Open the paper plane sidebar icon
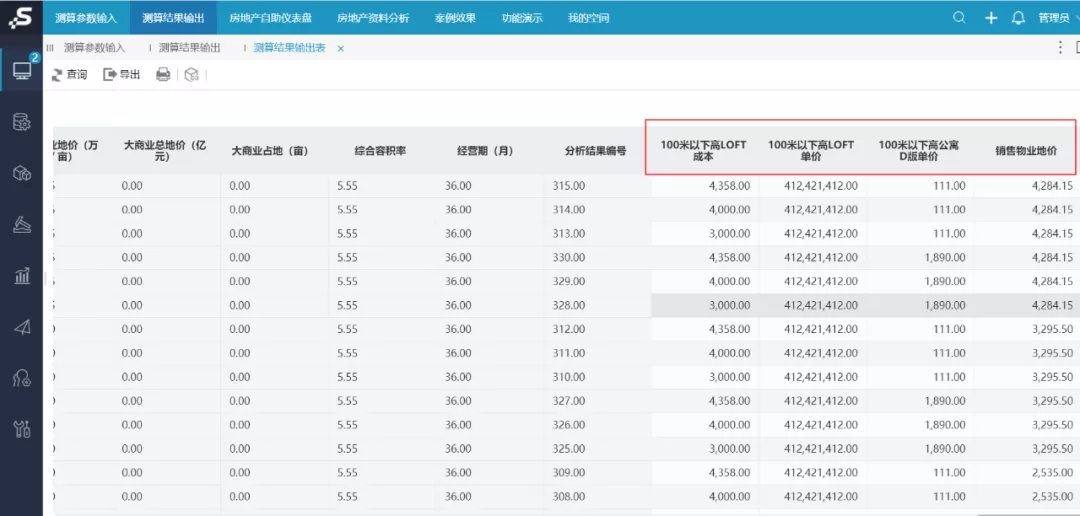The width and height of the screenshot is (1080, 516). point(22,327)
